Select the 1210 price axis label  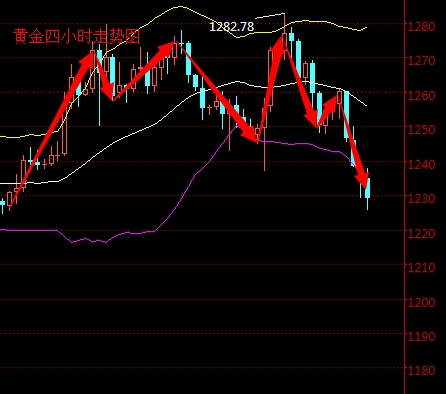click(422, 268)
